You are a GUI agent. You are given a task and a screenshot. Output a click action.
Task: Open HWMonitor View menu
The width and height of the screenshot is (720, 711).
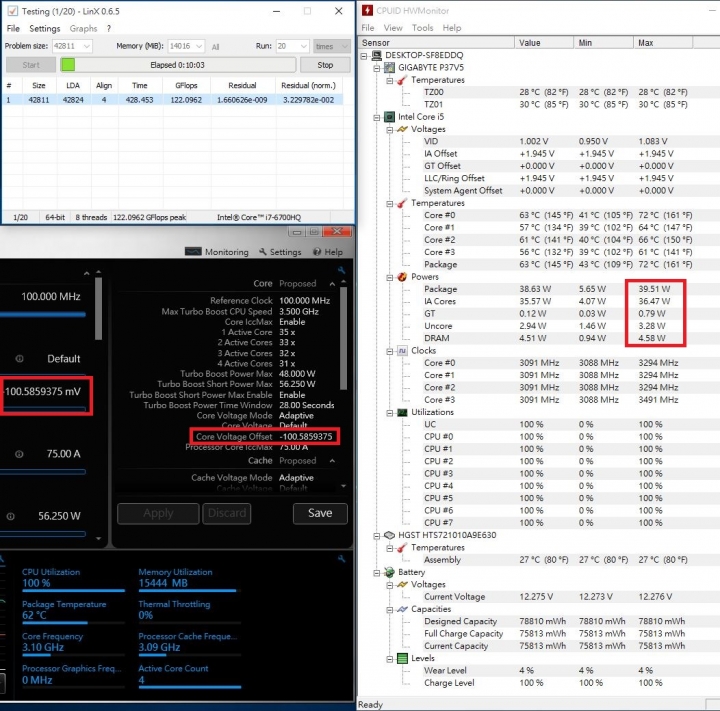(393, 28)
